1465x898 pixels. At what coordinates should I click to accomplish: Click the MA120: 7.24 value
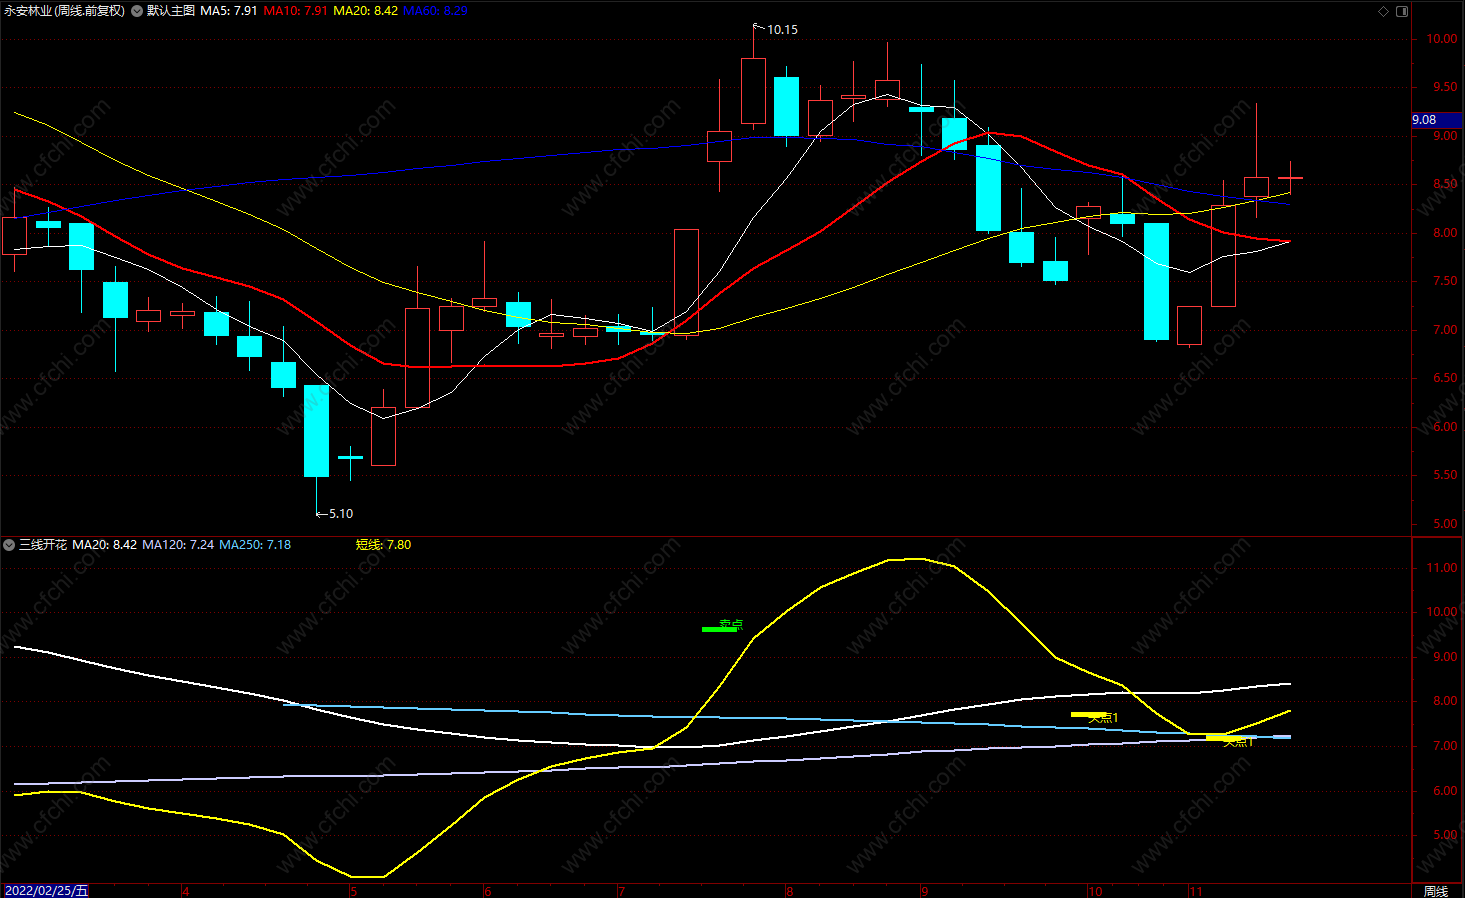coord(178,545)
